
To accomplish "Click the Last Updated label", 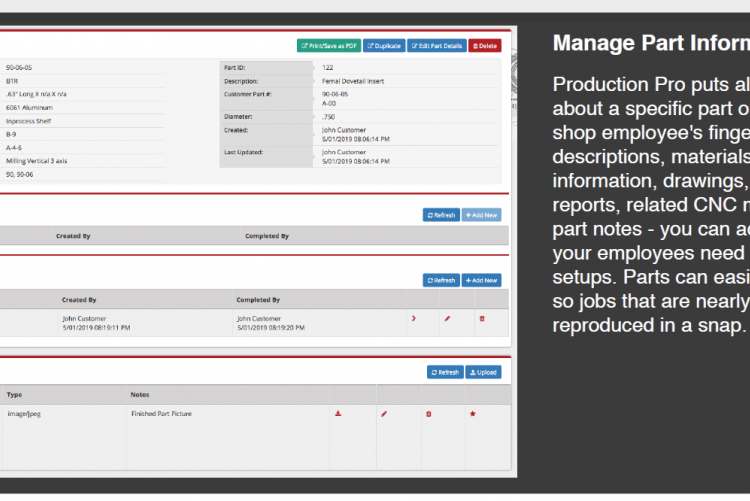I will tap(243, 152).
